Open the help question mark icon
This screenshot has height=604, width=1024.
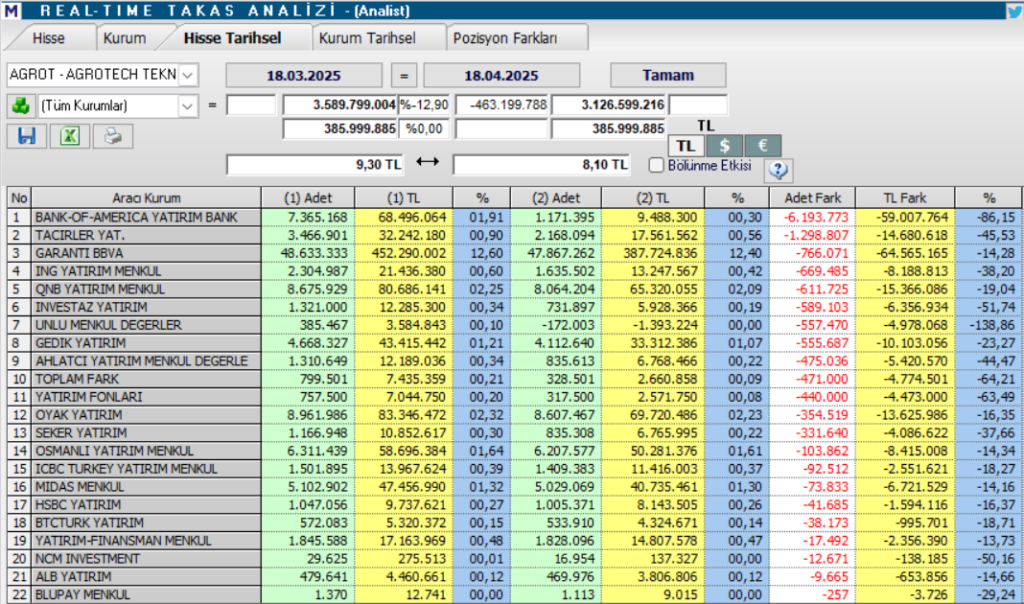(778, 170)
